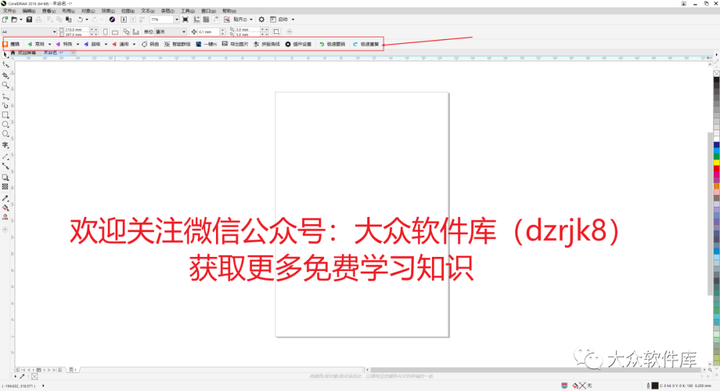Toggle landscape page orientation
The height and width of the screenshot is (391, 720).
[x=115, y=32]
